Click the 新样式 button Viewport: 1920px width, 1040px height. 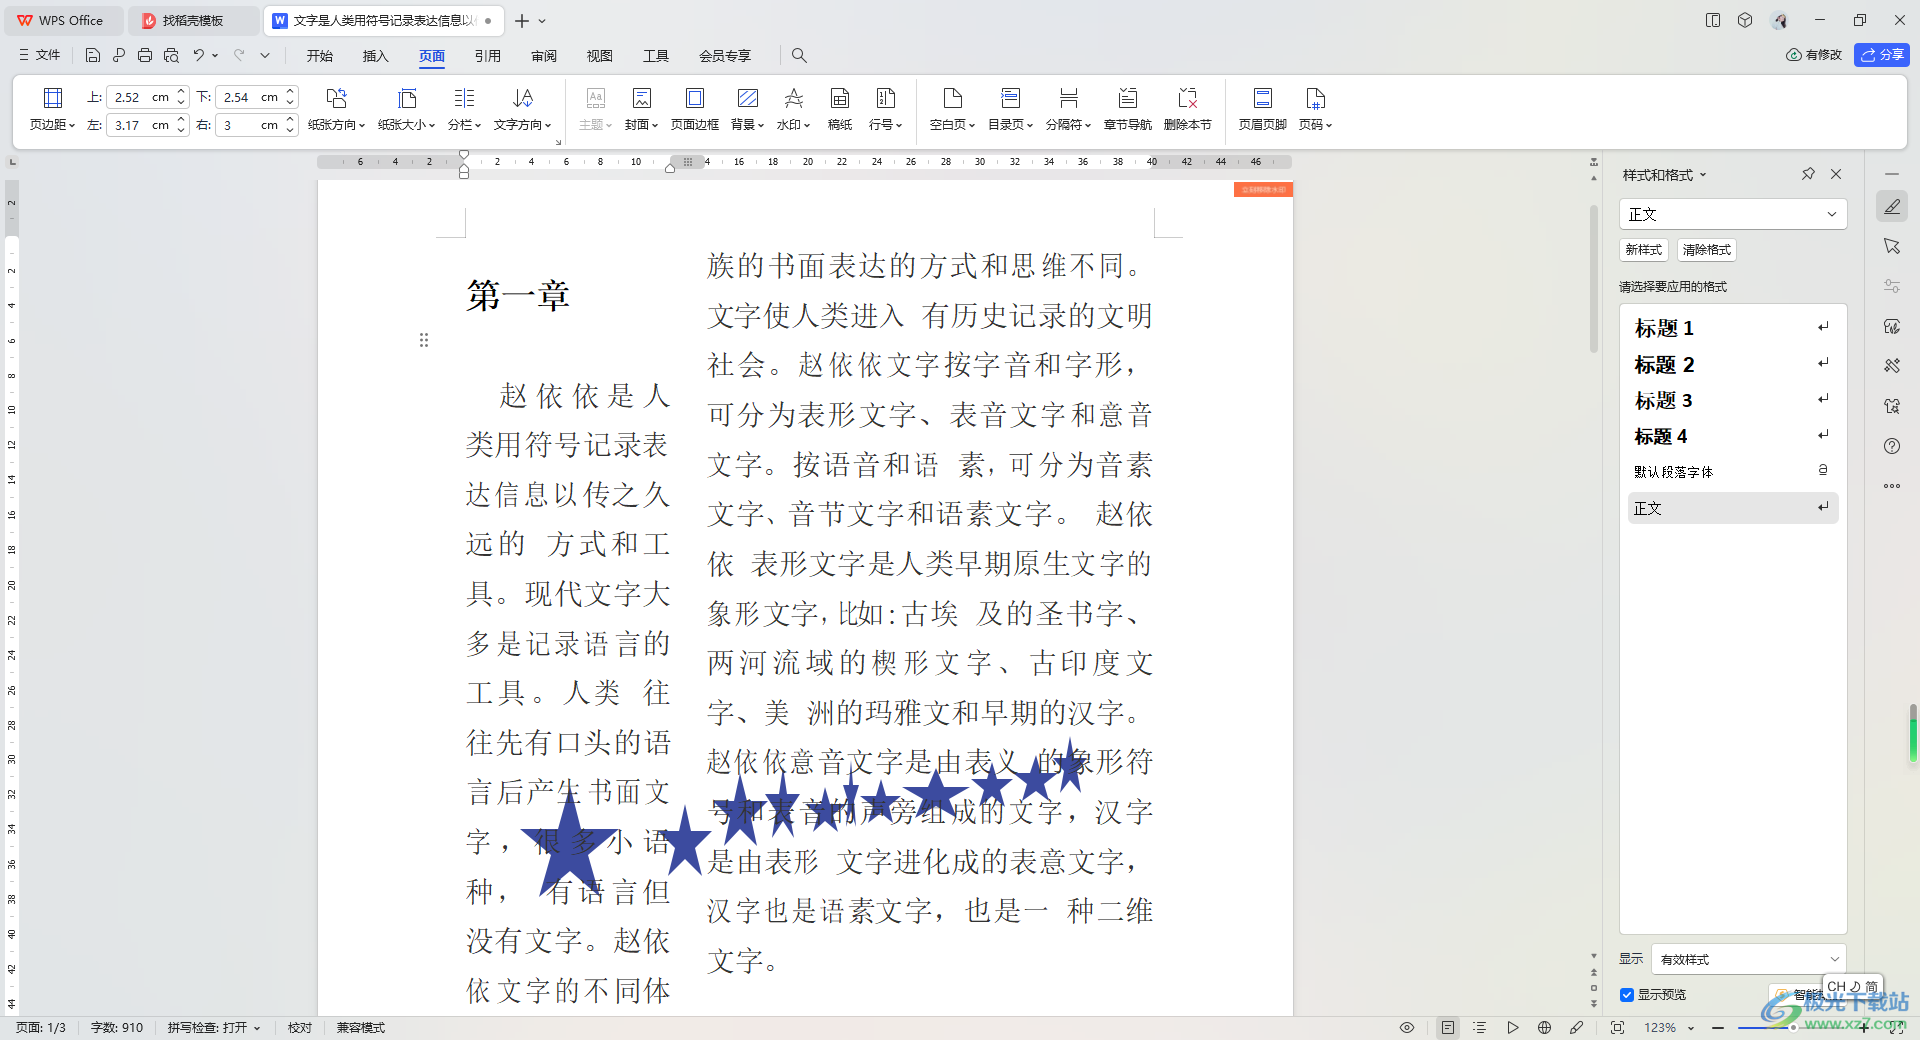[x=1643, y=250]
